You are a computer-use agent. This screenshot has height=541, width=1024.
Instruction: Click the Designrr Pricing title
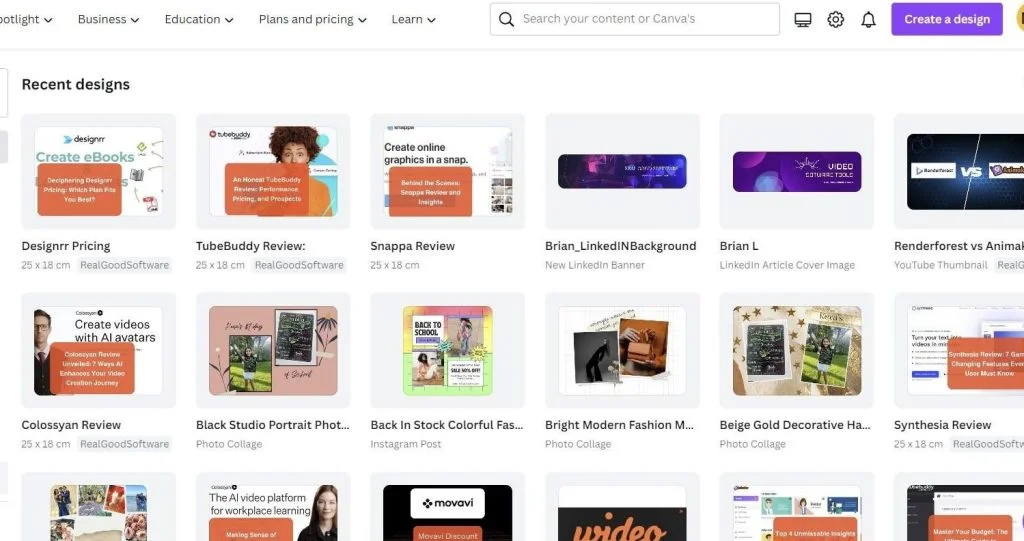pyautogui.click(x=66, y=246)
